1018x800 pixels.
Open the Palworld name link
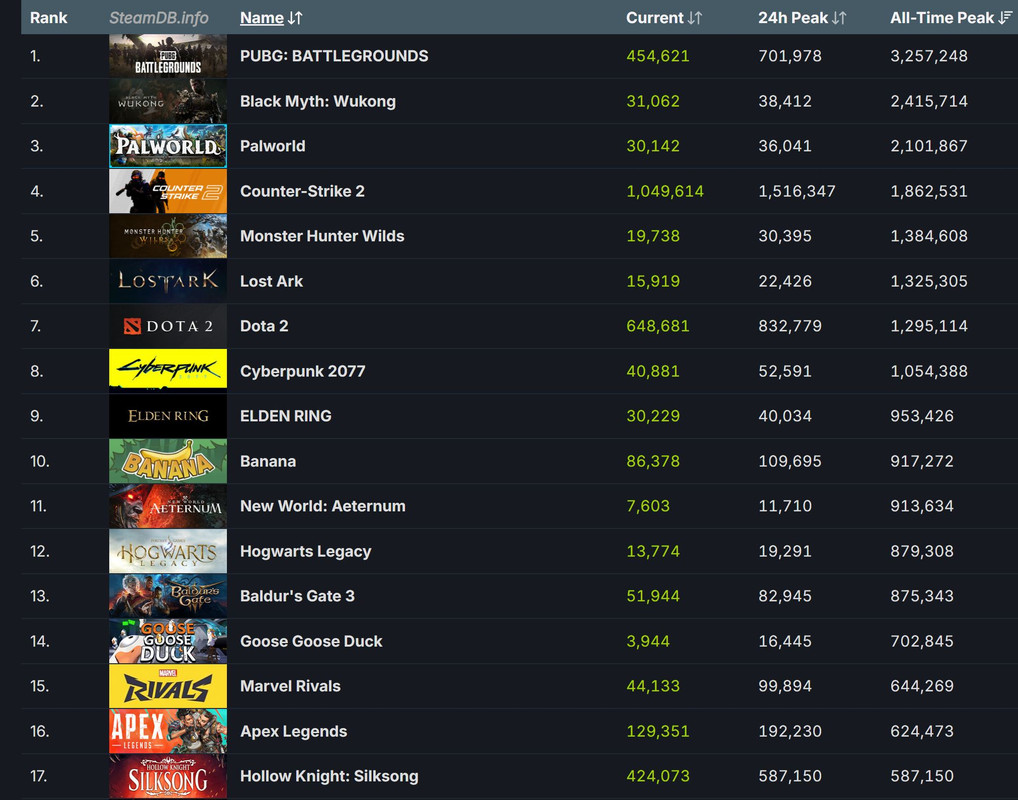[x=273, y=146]
